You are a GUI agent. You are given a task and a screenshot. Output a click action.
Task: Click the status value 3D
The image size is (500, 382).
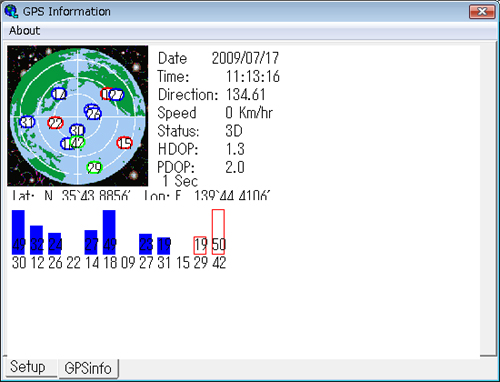[x=234, y=131]
